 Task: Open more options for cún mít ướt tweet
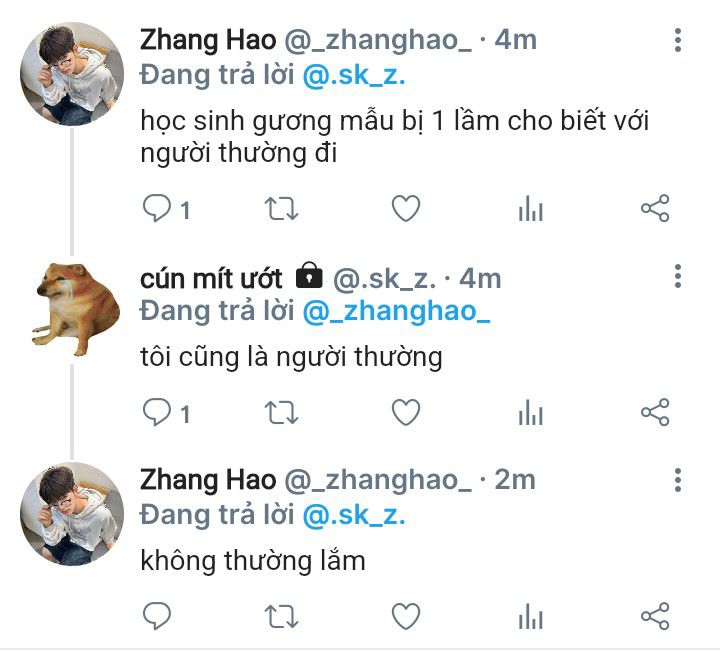coord(678,276)
